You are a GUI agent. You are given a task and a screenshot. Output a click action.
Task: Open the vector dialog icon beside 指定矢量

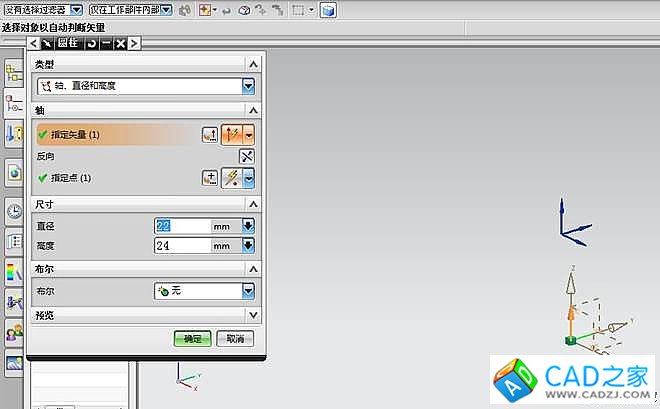[210, 133]
